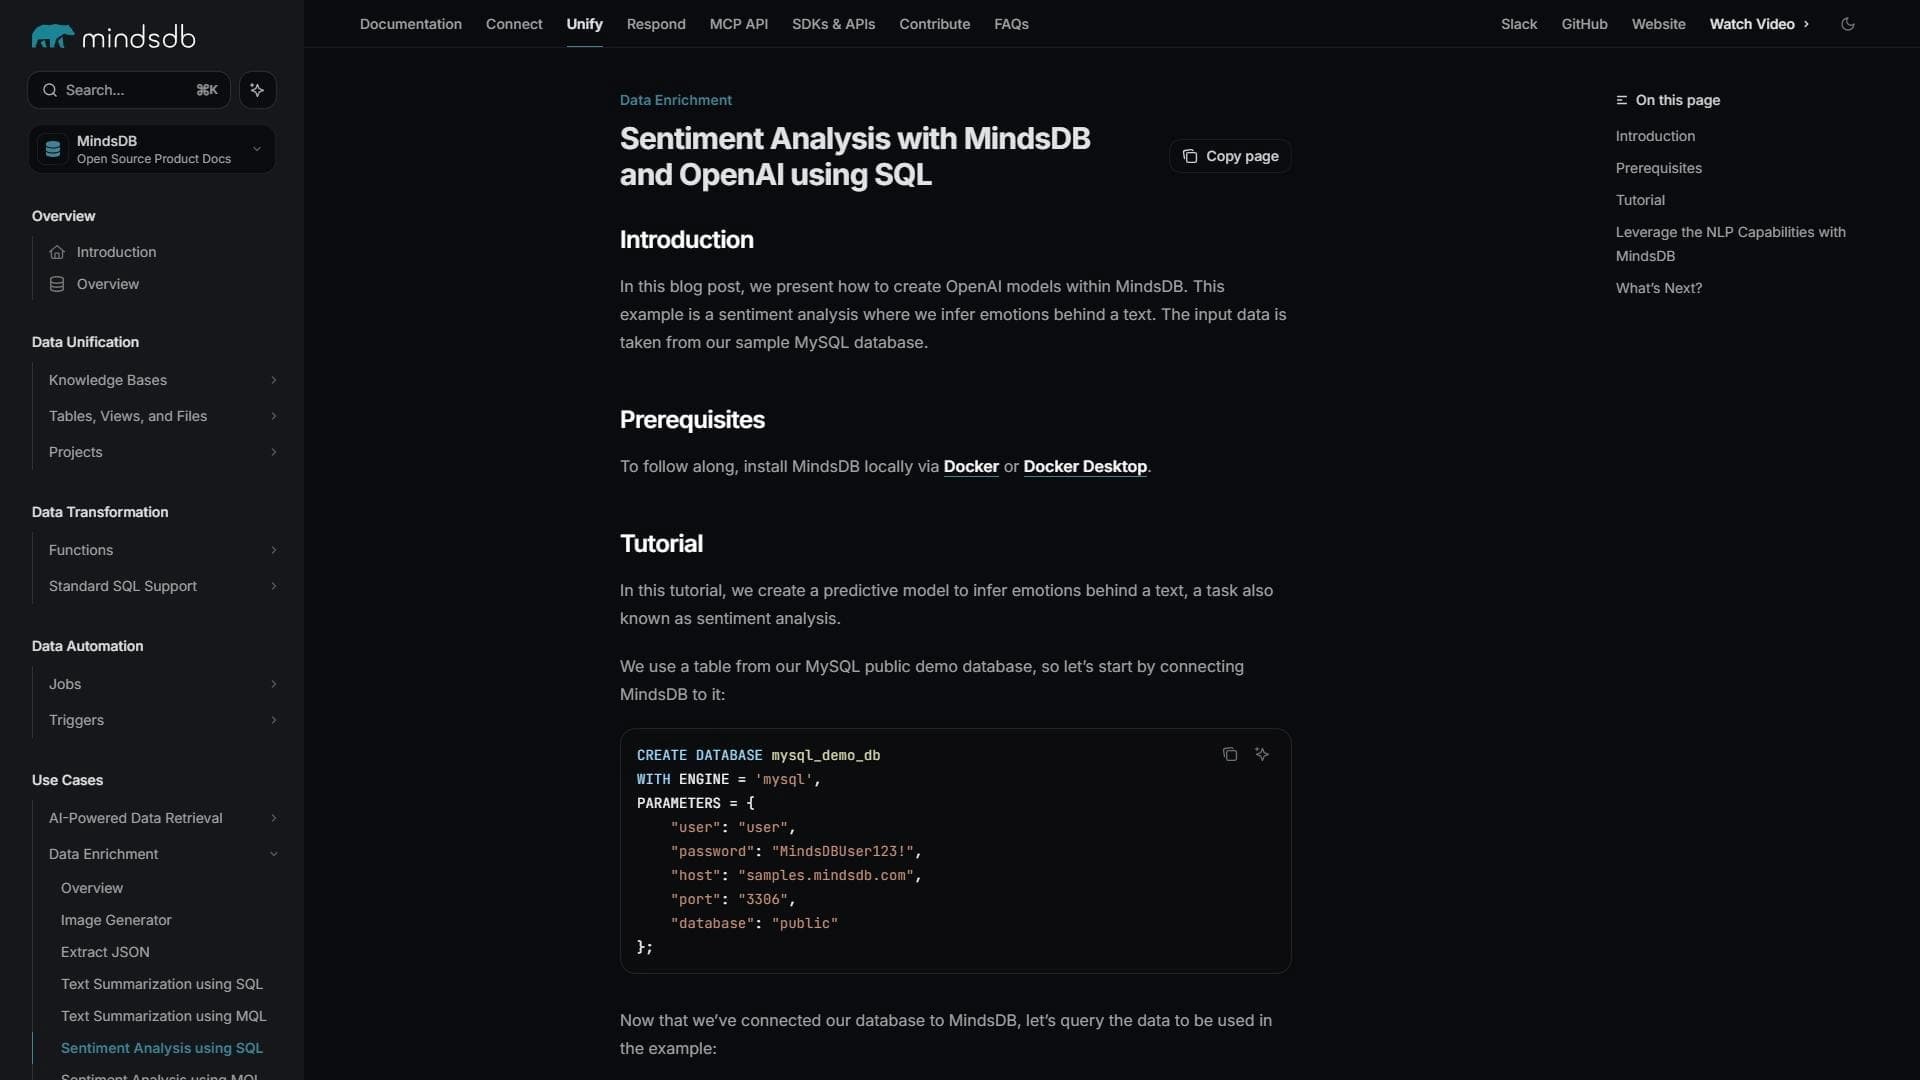This screenshot has width=1920, height=1080.
Task: Click the Introduction home icon in the sidebar
Action: tap(57, 252)
